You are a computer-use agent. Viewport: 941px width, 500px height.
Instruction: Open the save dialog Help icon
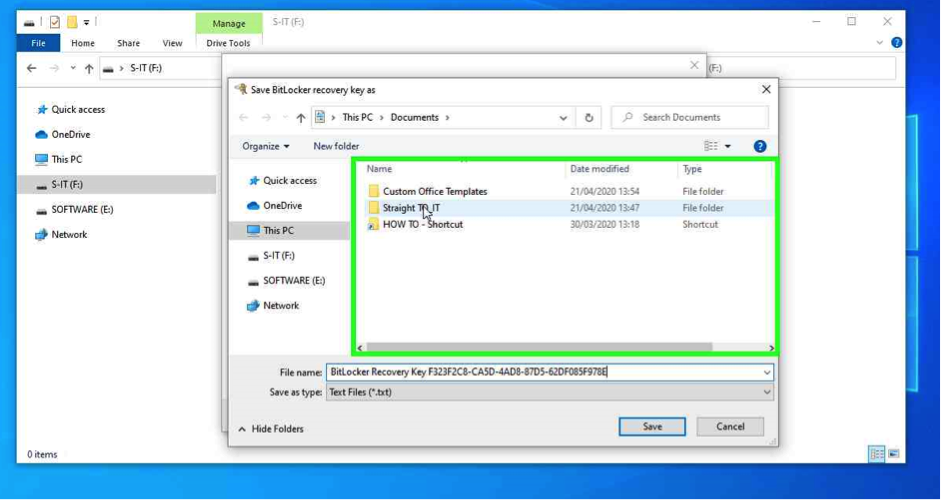[760, 146]
